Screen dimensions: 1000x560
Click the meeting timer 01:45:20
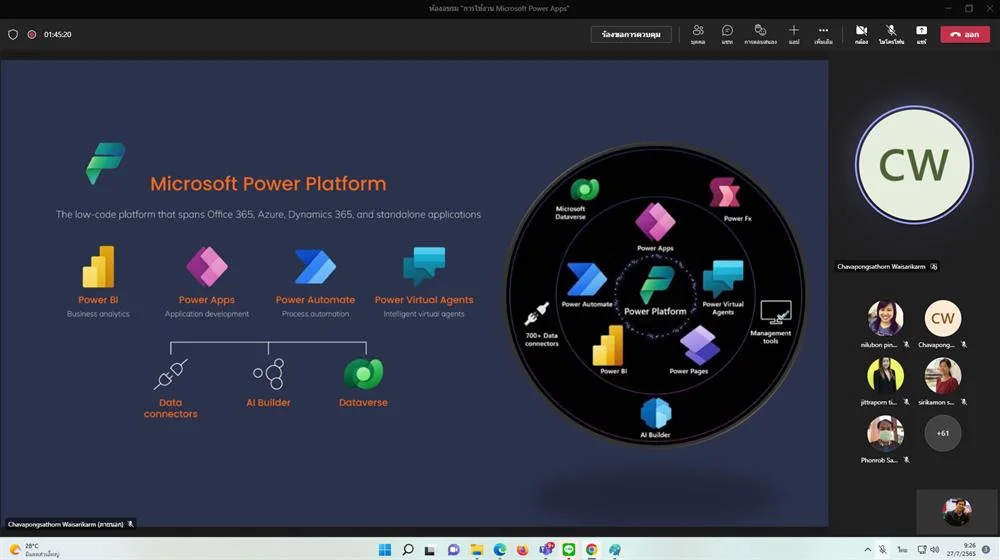click(x=57, y=34)
